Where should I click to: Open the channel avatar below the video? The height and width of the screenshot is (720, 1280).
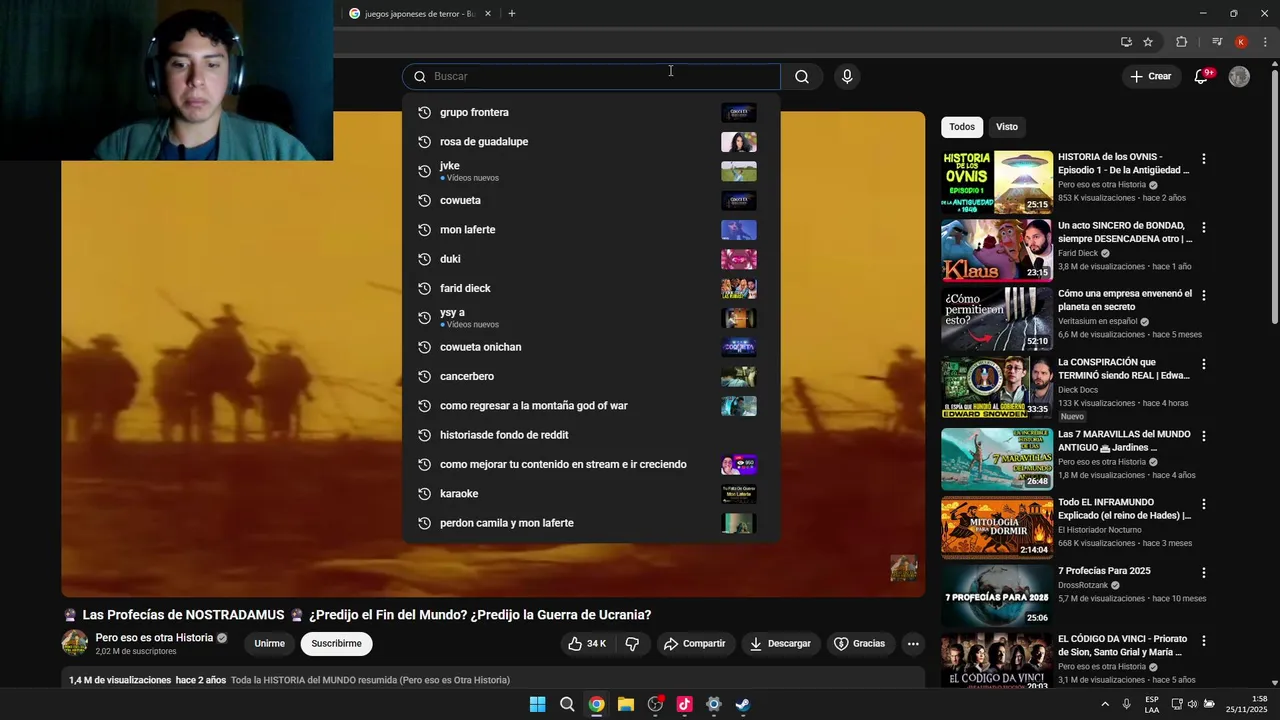pyautogui.click(x=75, y=643)
